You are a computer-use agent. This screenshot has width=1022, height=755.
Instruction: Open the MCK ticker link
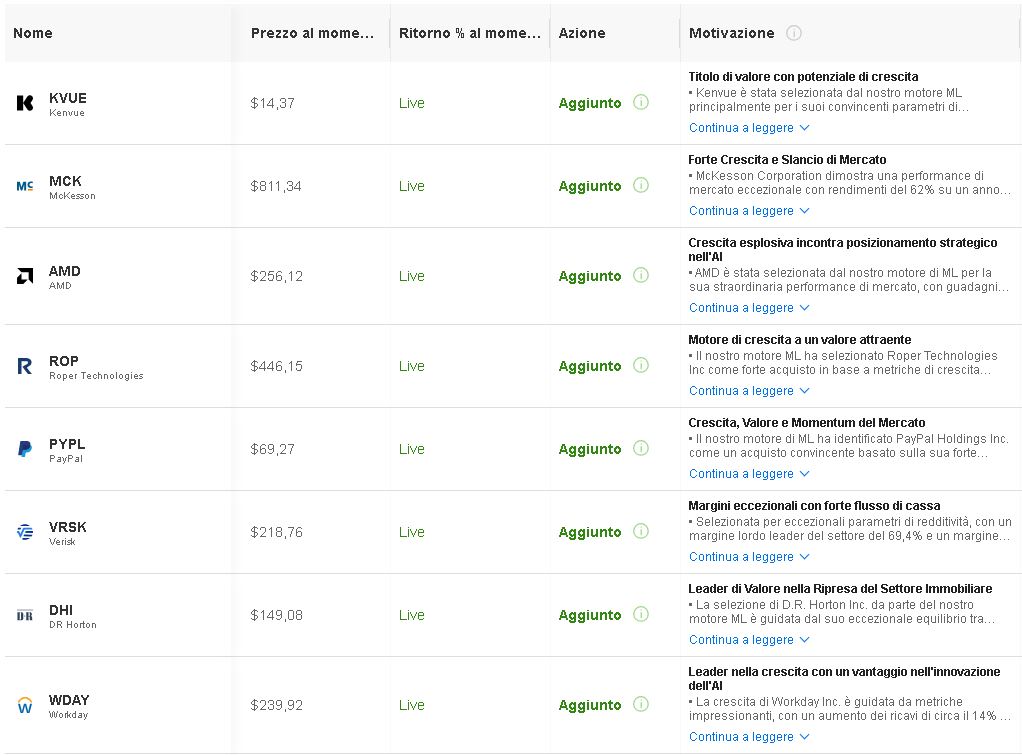65,181
